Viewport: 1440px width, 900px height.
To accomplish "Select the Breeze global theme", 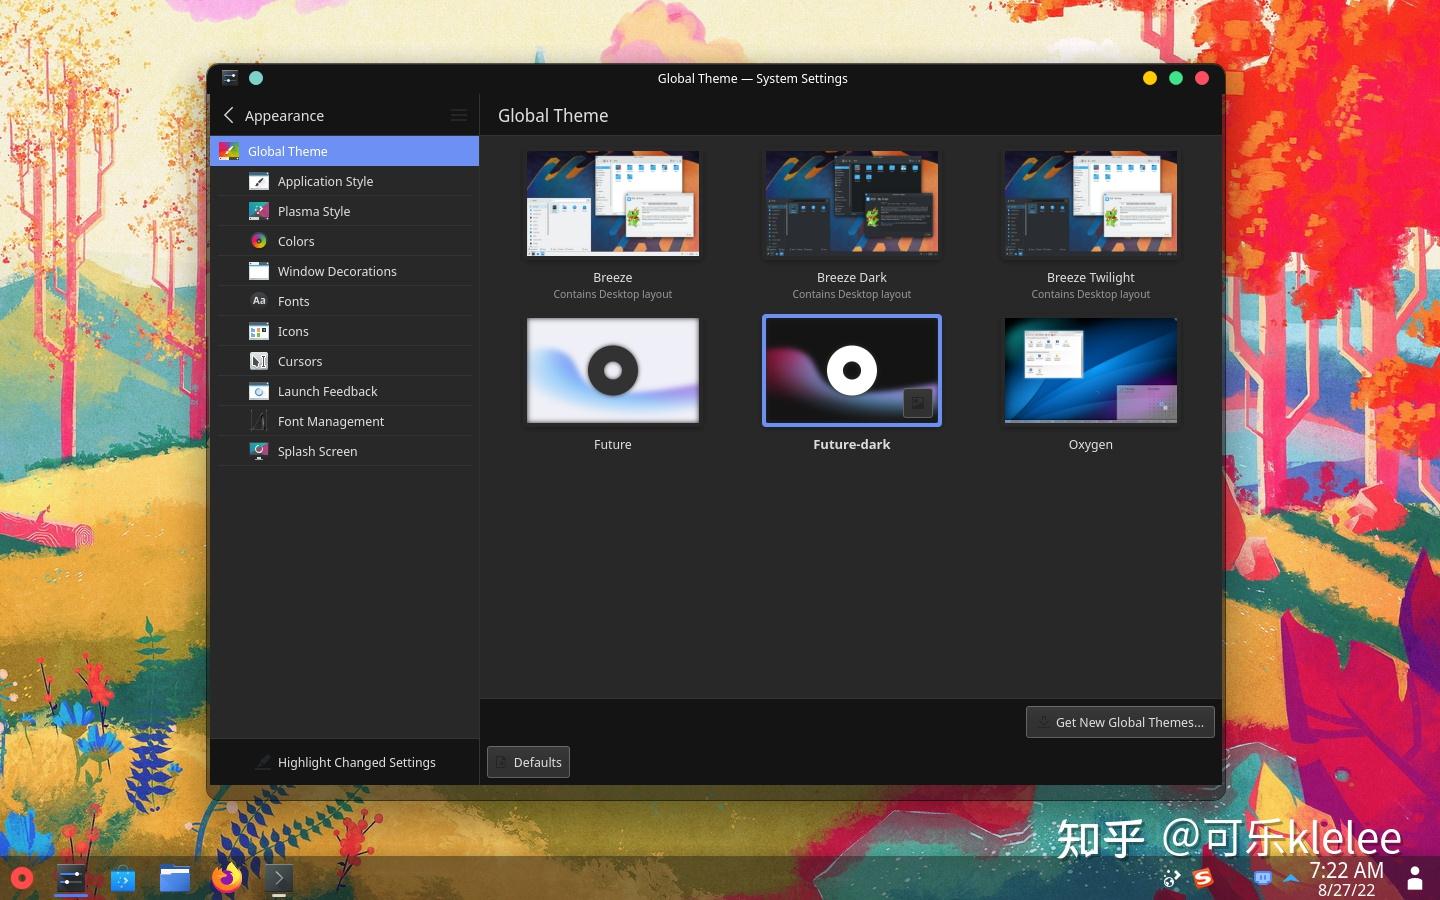I will click(x=612, y=203).
